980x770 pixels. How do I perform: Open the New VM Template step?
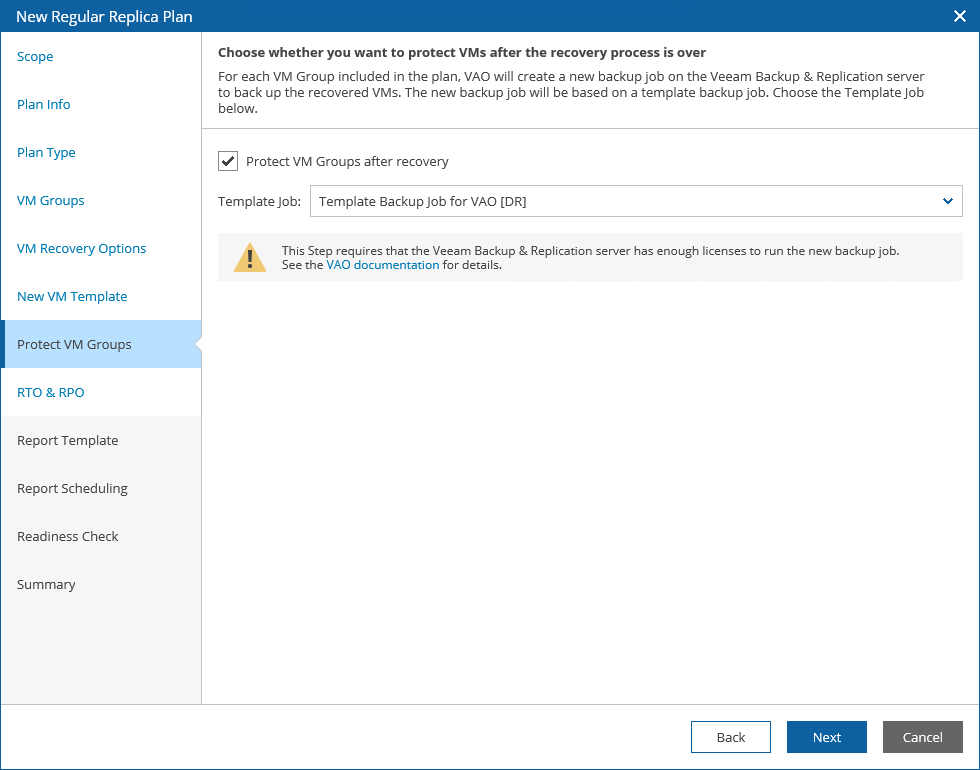click(x=72, y=297)
